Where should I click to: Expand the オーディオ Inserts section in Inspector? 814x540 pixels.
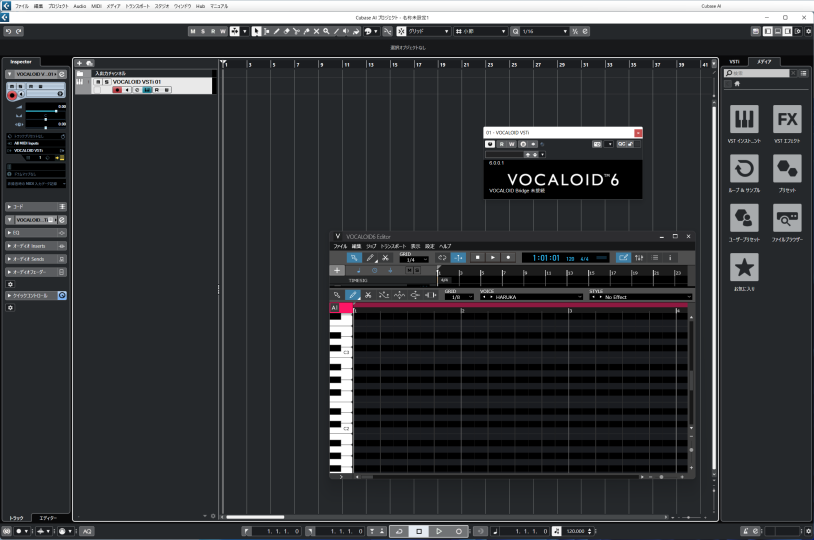(x=36, y=246)
